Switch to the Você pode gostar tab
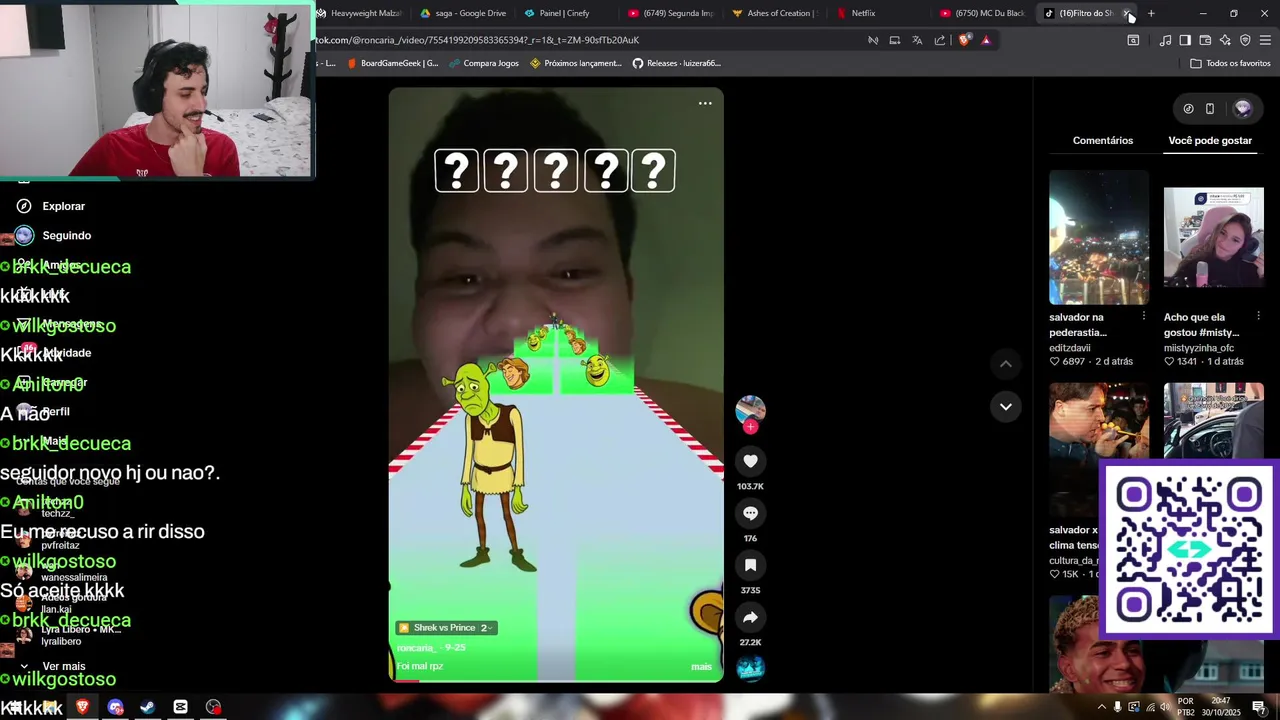This screenshot has width=1280, height=720. tap(1210, 140)
